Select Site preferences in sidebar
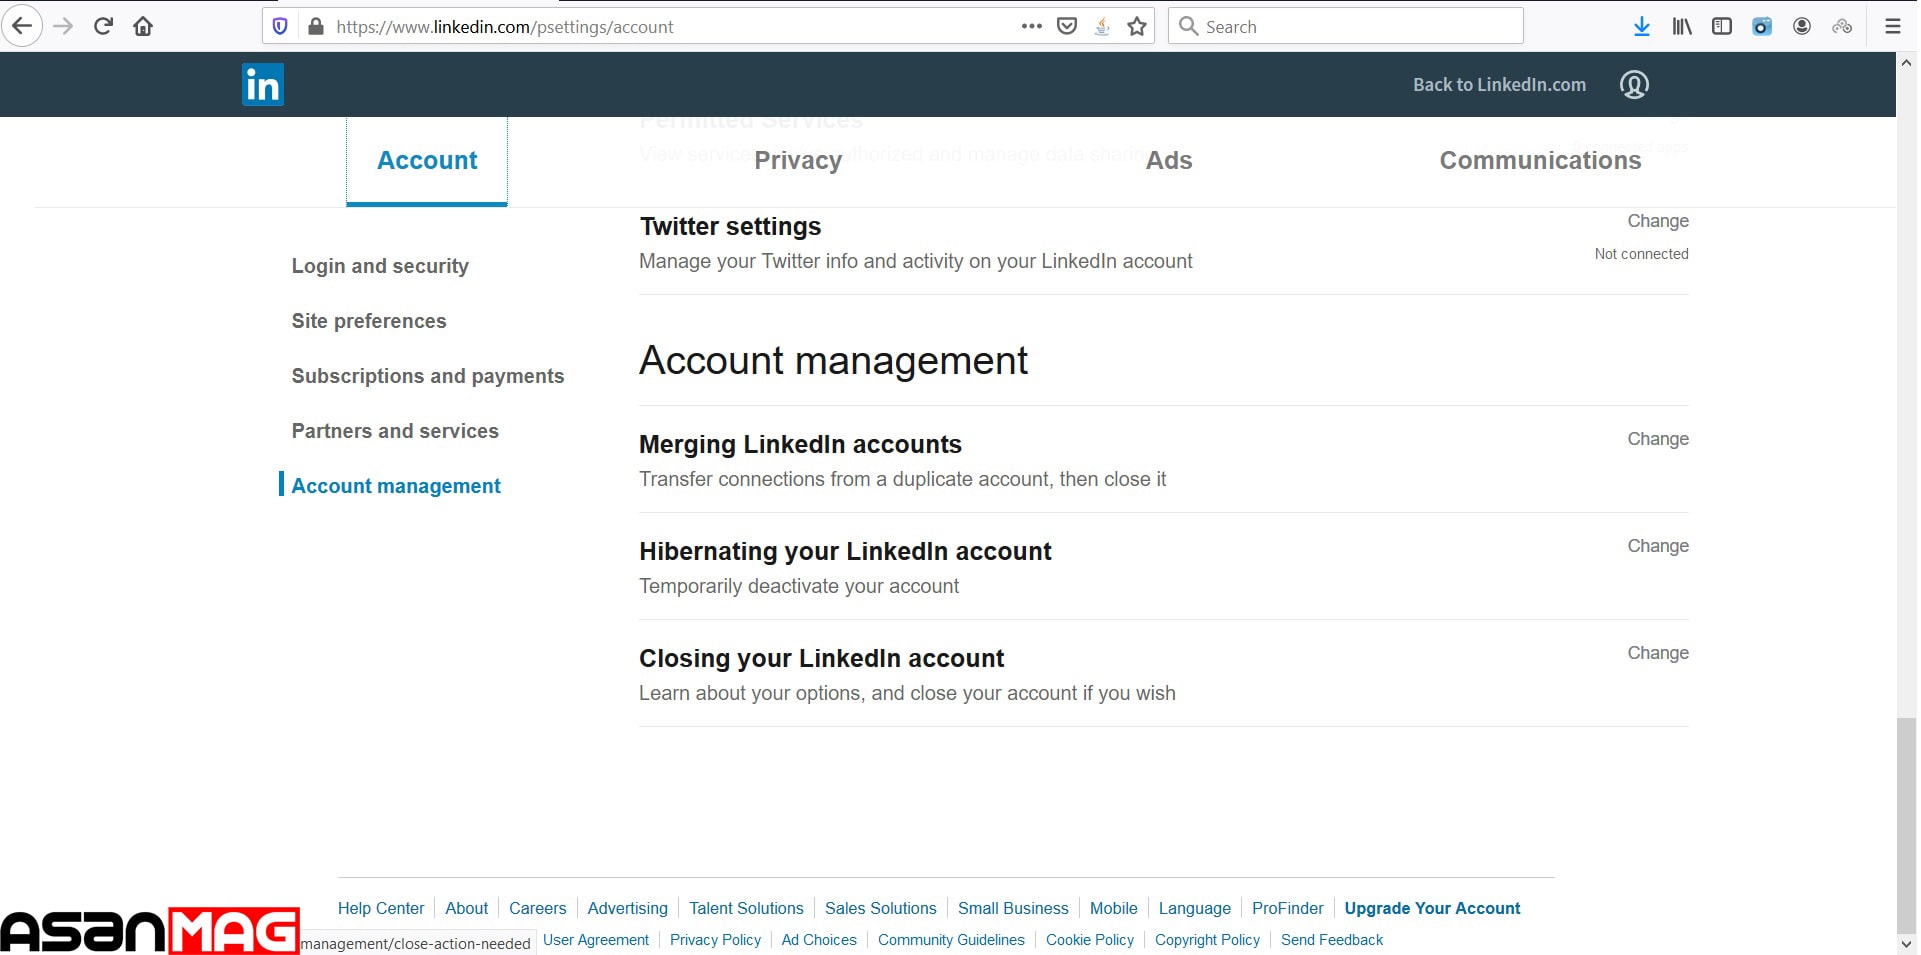This screenshot has width=1921, height=955. 369,321
